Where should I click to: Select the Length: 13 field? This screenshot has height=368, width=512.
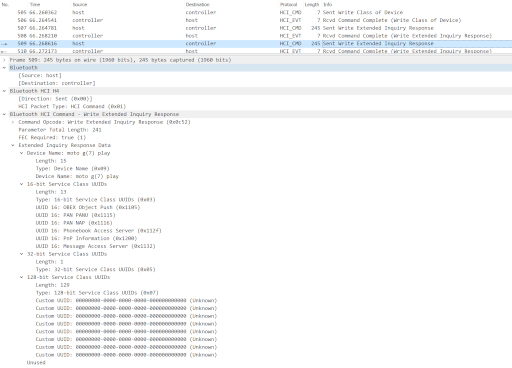(51, 192)
